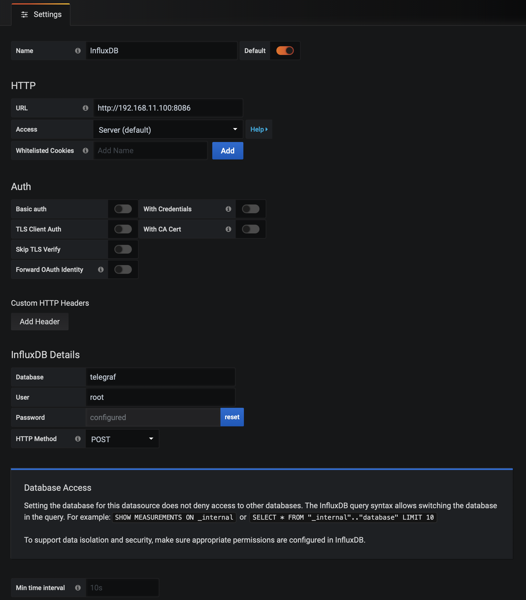Click the blue Add cookie button
Viewport: 526px width, 600px height.
point(228,151)
